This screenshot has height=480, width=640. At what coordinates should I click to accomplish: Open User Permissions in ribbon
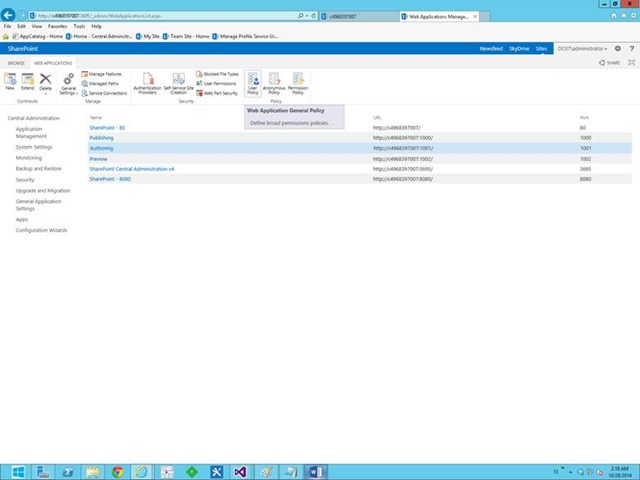tap(216, 84)
